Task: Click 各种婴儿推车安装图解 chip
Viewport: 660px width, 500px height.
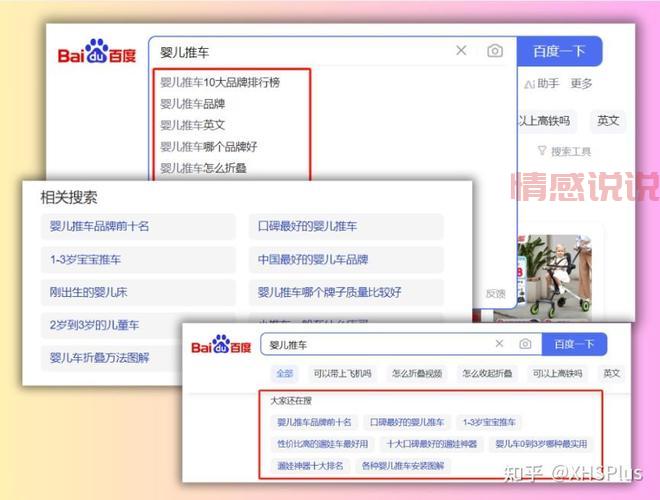Action: (403, 465)
